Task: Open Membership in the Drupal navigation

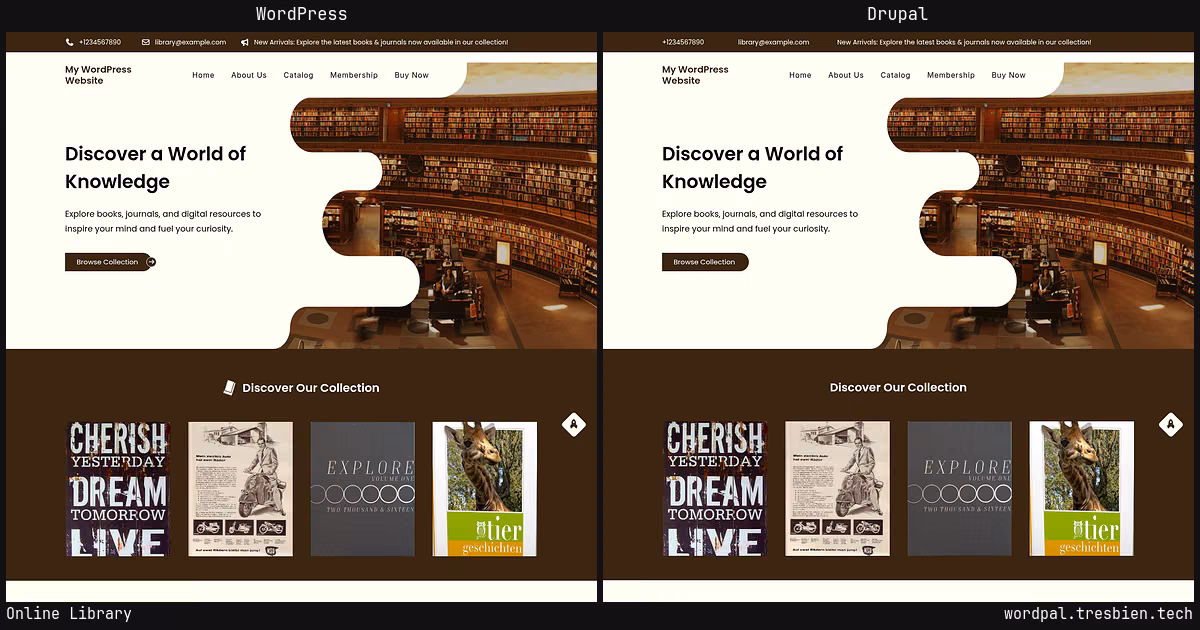Action: (x=951, y=75)
